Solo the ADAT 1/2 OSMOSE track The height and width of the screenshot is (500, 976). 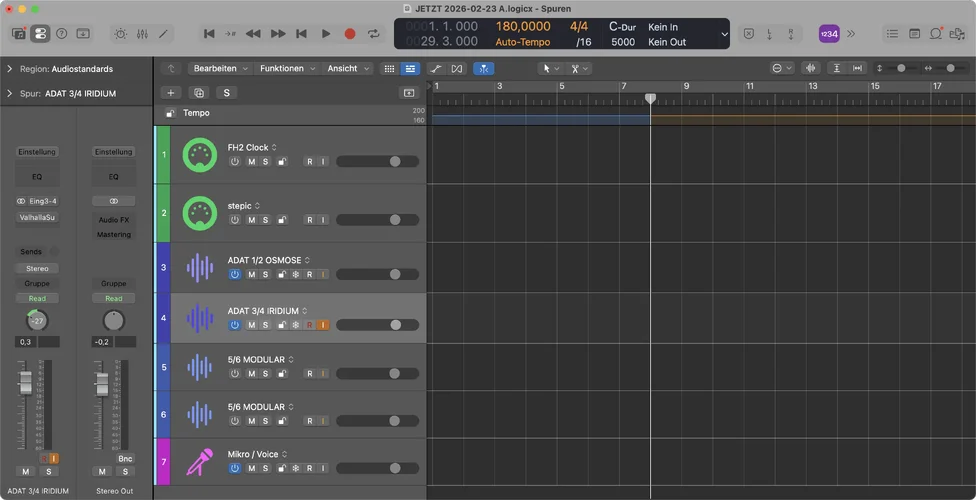(266, 274)
